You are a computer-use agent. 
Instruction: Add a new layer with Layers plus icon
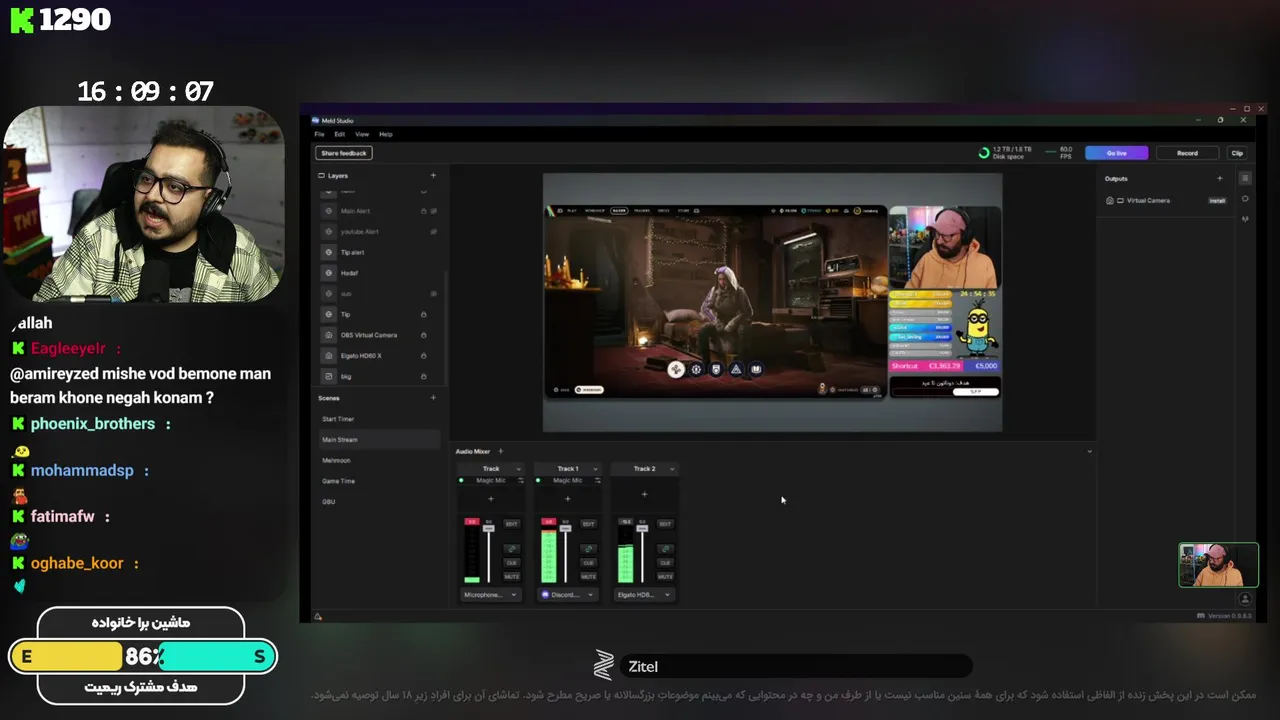pyautogui.click(x=433, y=175)
